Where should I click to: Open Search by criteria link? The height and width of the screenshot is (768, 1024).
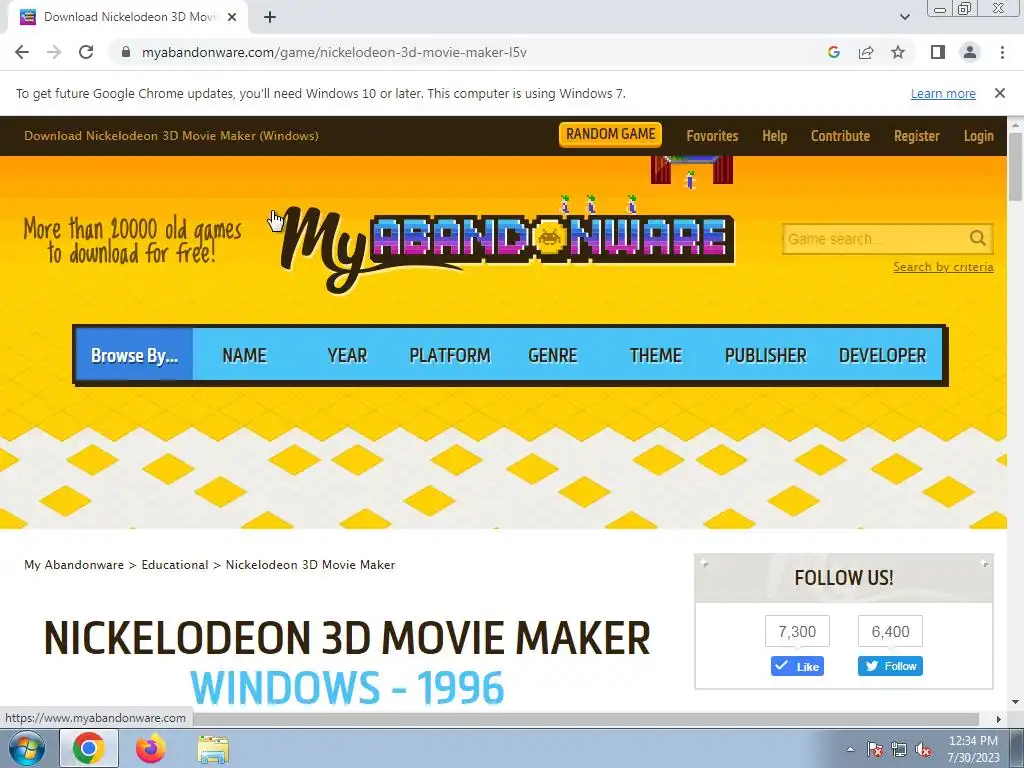coord(944,267)
